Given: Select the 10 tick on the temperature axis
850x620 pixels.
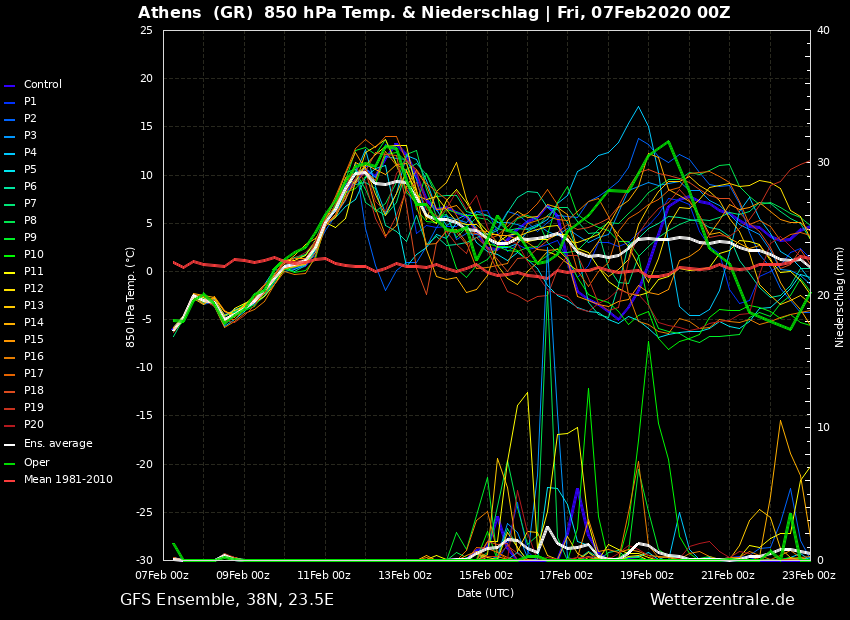Looking at the screenshot, I should [x=146, y=175].
